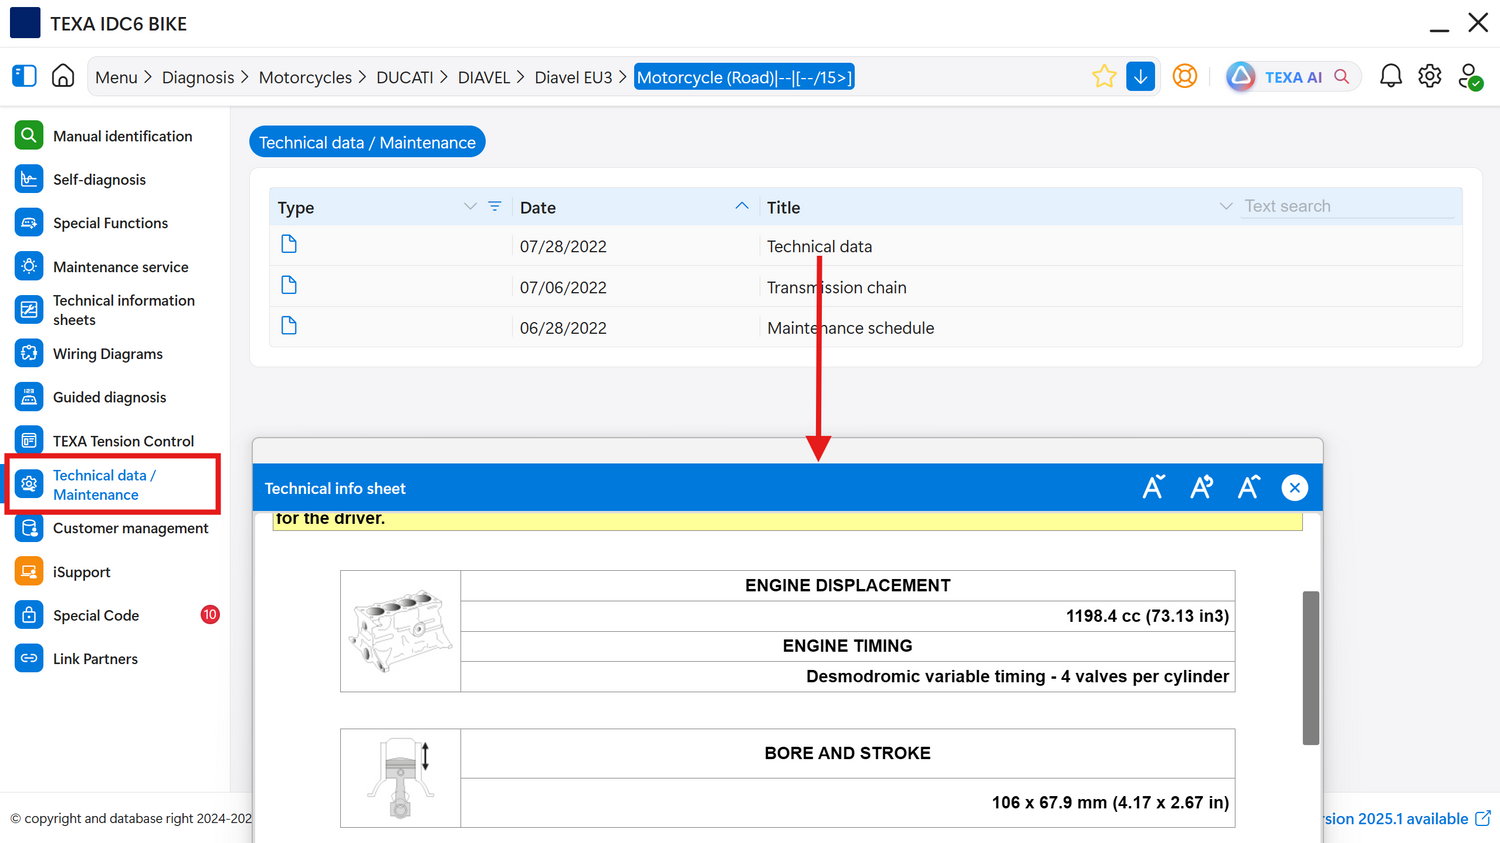
Task: Open document icon for Technical data row
Action: click(x=289, y=244)
